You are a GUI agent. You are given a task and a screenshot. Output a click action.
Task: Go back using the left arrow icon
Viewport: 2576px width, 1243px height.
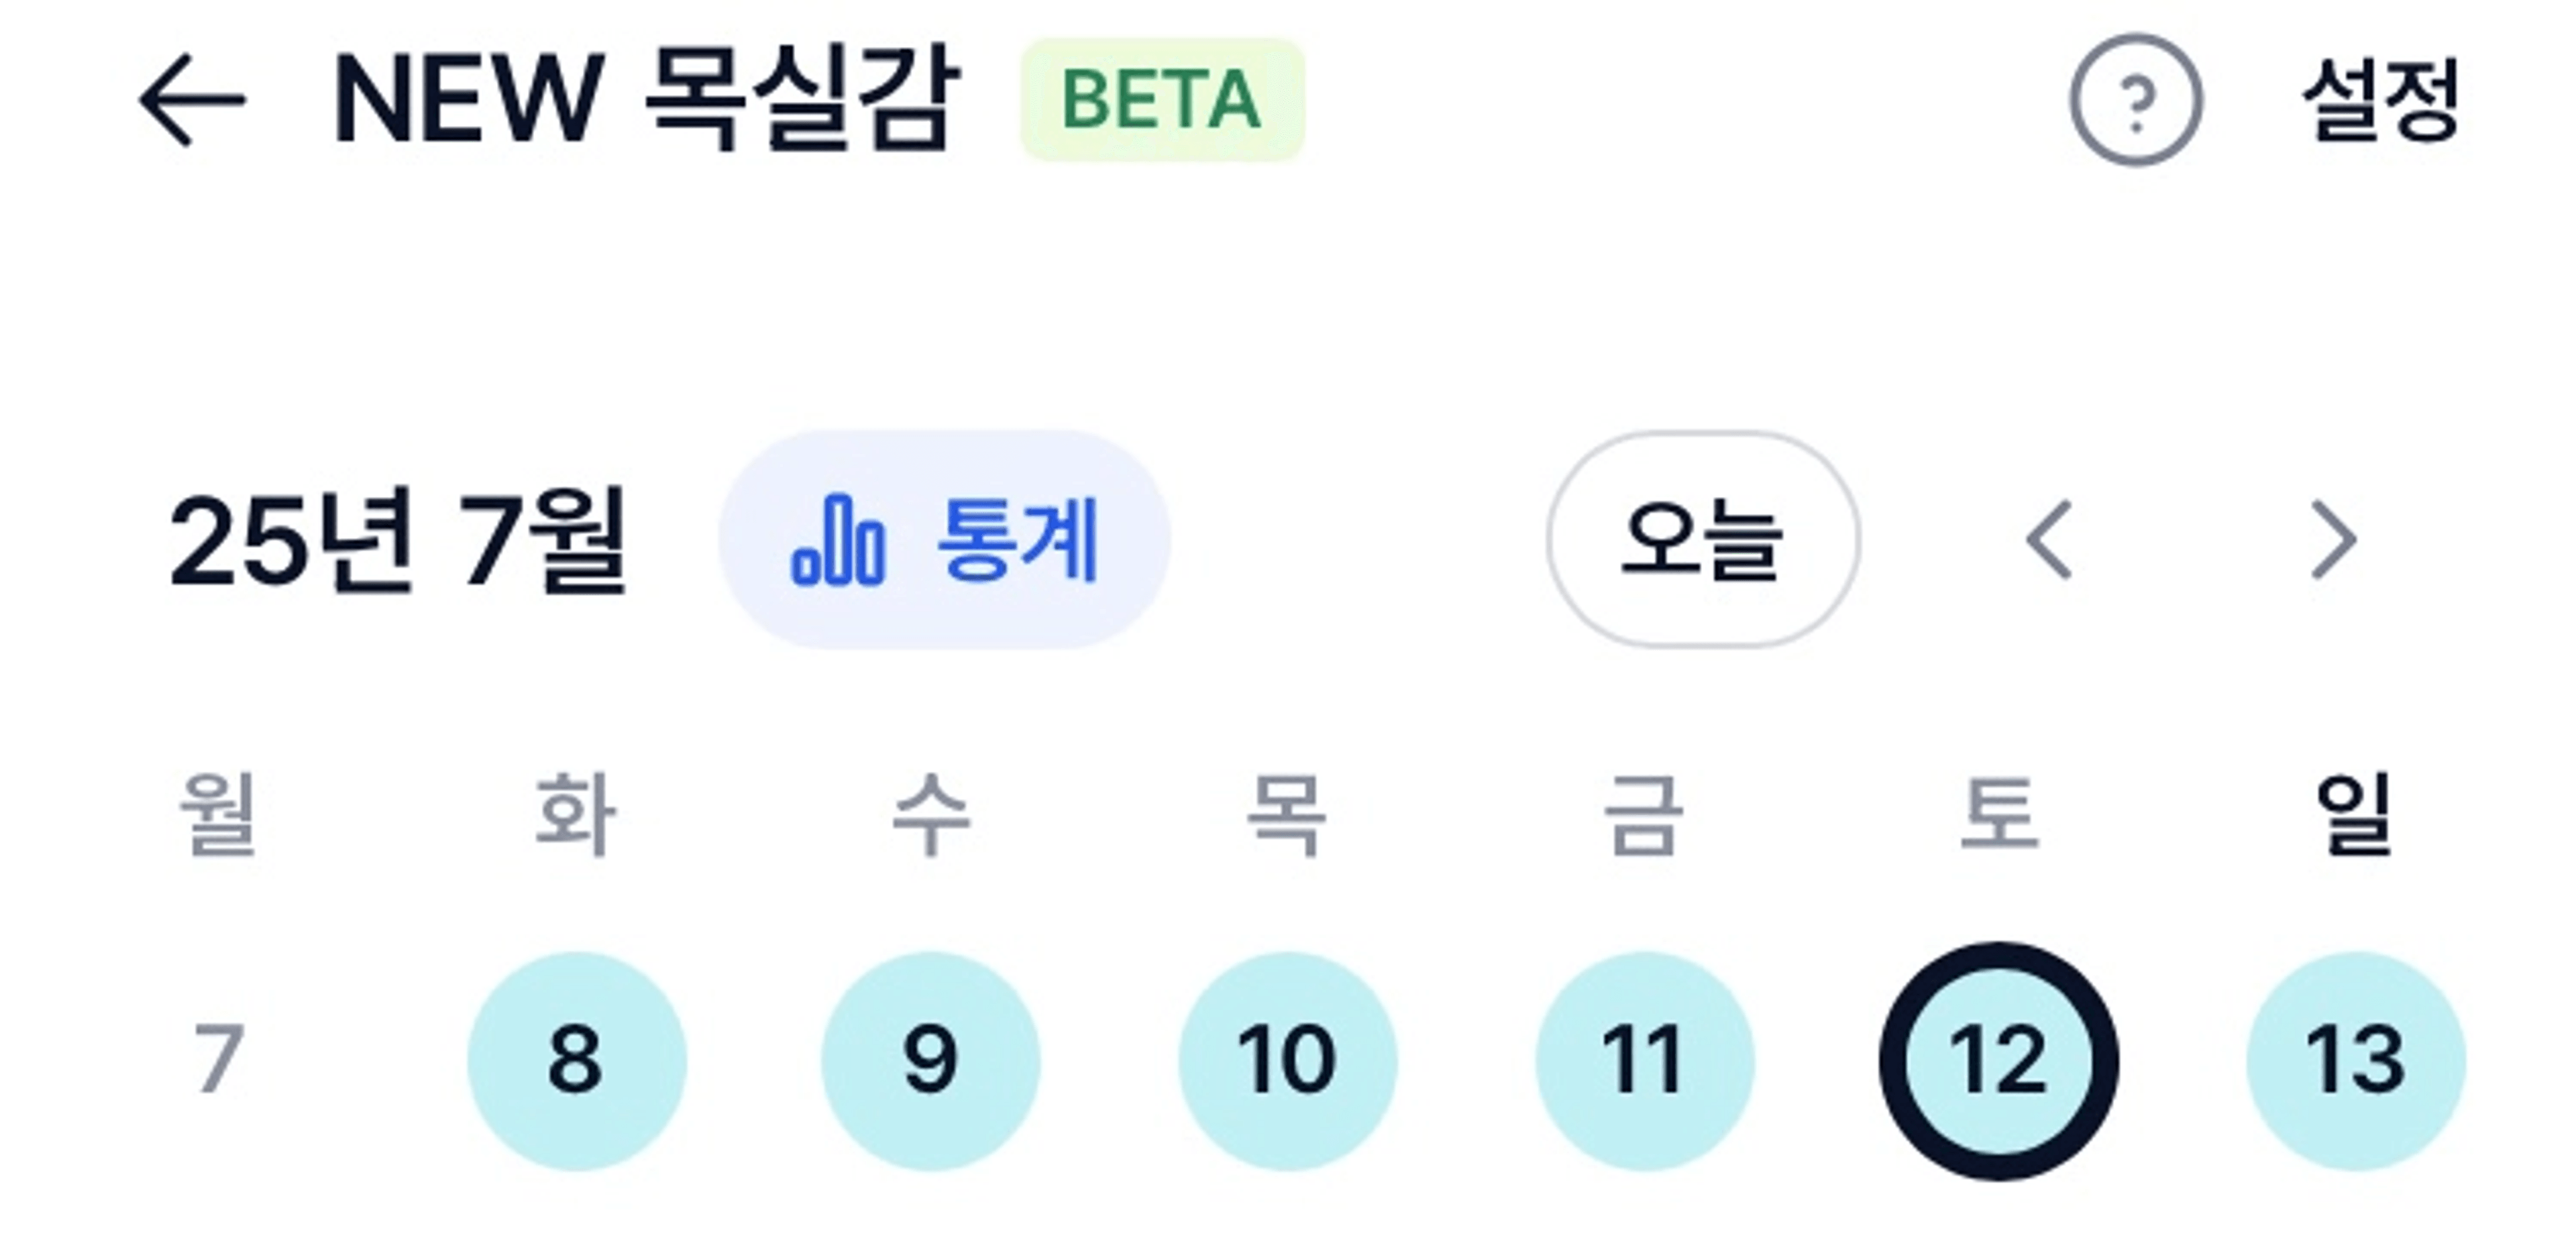(191, 100)
